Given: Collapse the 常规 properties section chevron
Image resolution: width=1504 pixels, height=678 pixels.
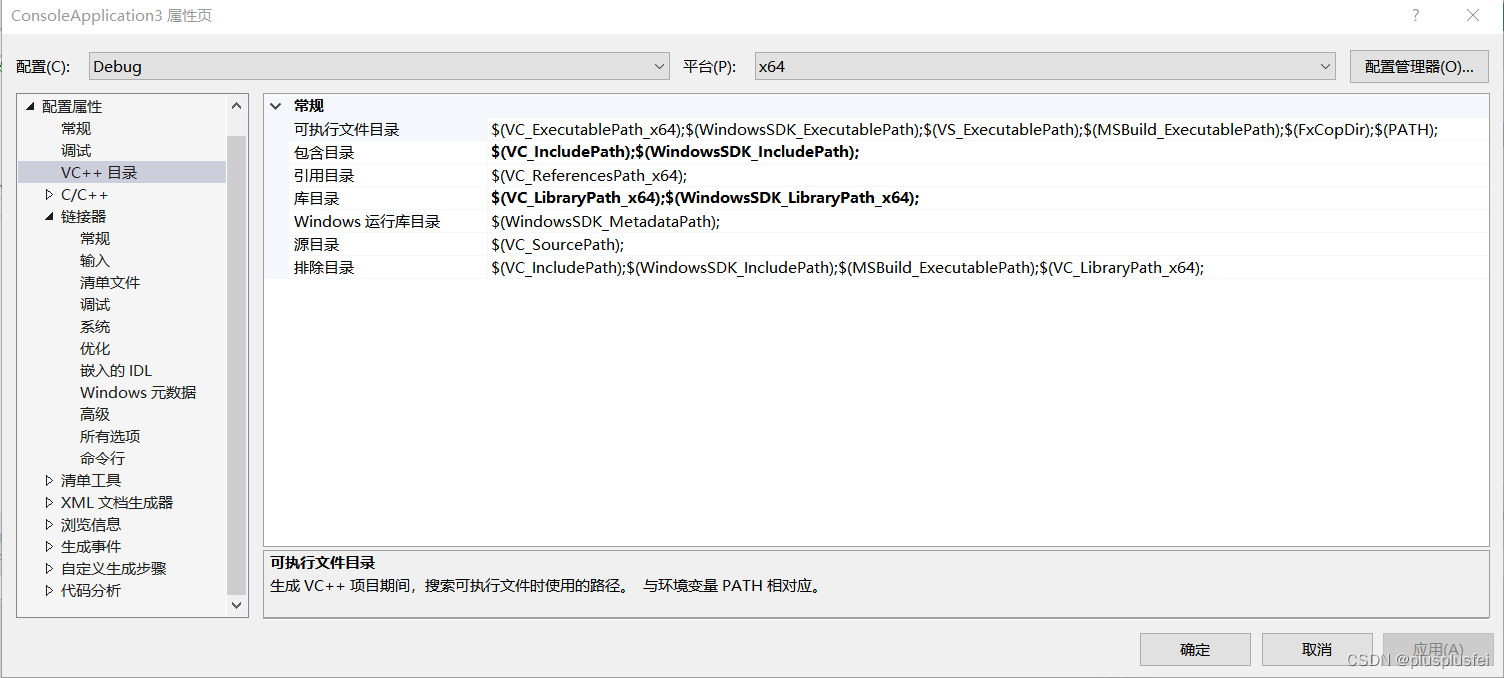Looking at the screenshot, I should coord(276,105).
